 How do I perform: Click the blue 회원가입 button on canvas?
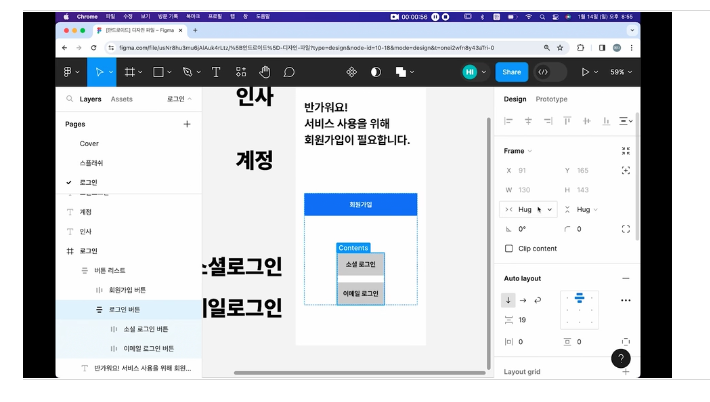(360, 205)
